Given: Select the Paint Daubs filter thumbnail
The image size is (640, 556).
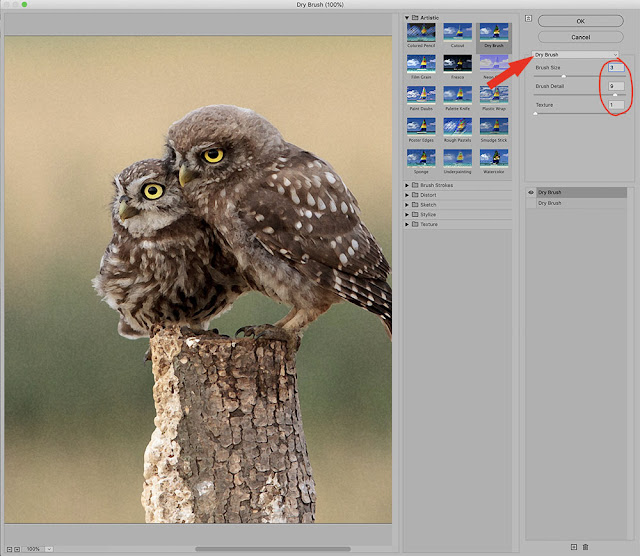Looking at the screenshot, I should [x=421, y=95].
